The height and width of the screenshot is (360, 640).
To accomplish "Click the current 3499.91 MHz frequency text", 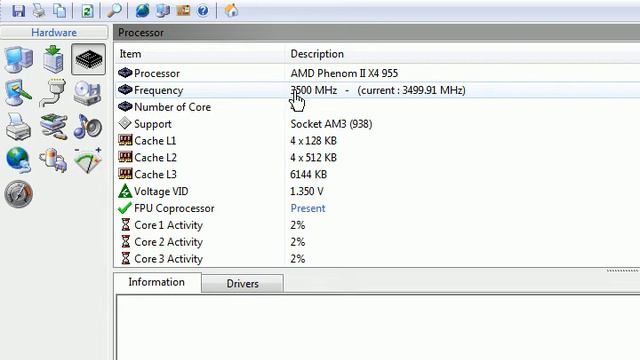I will click(411, 90).
